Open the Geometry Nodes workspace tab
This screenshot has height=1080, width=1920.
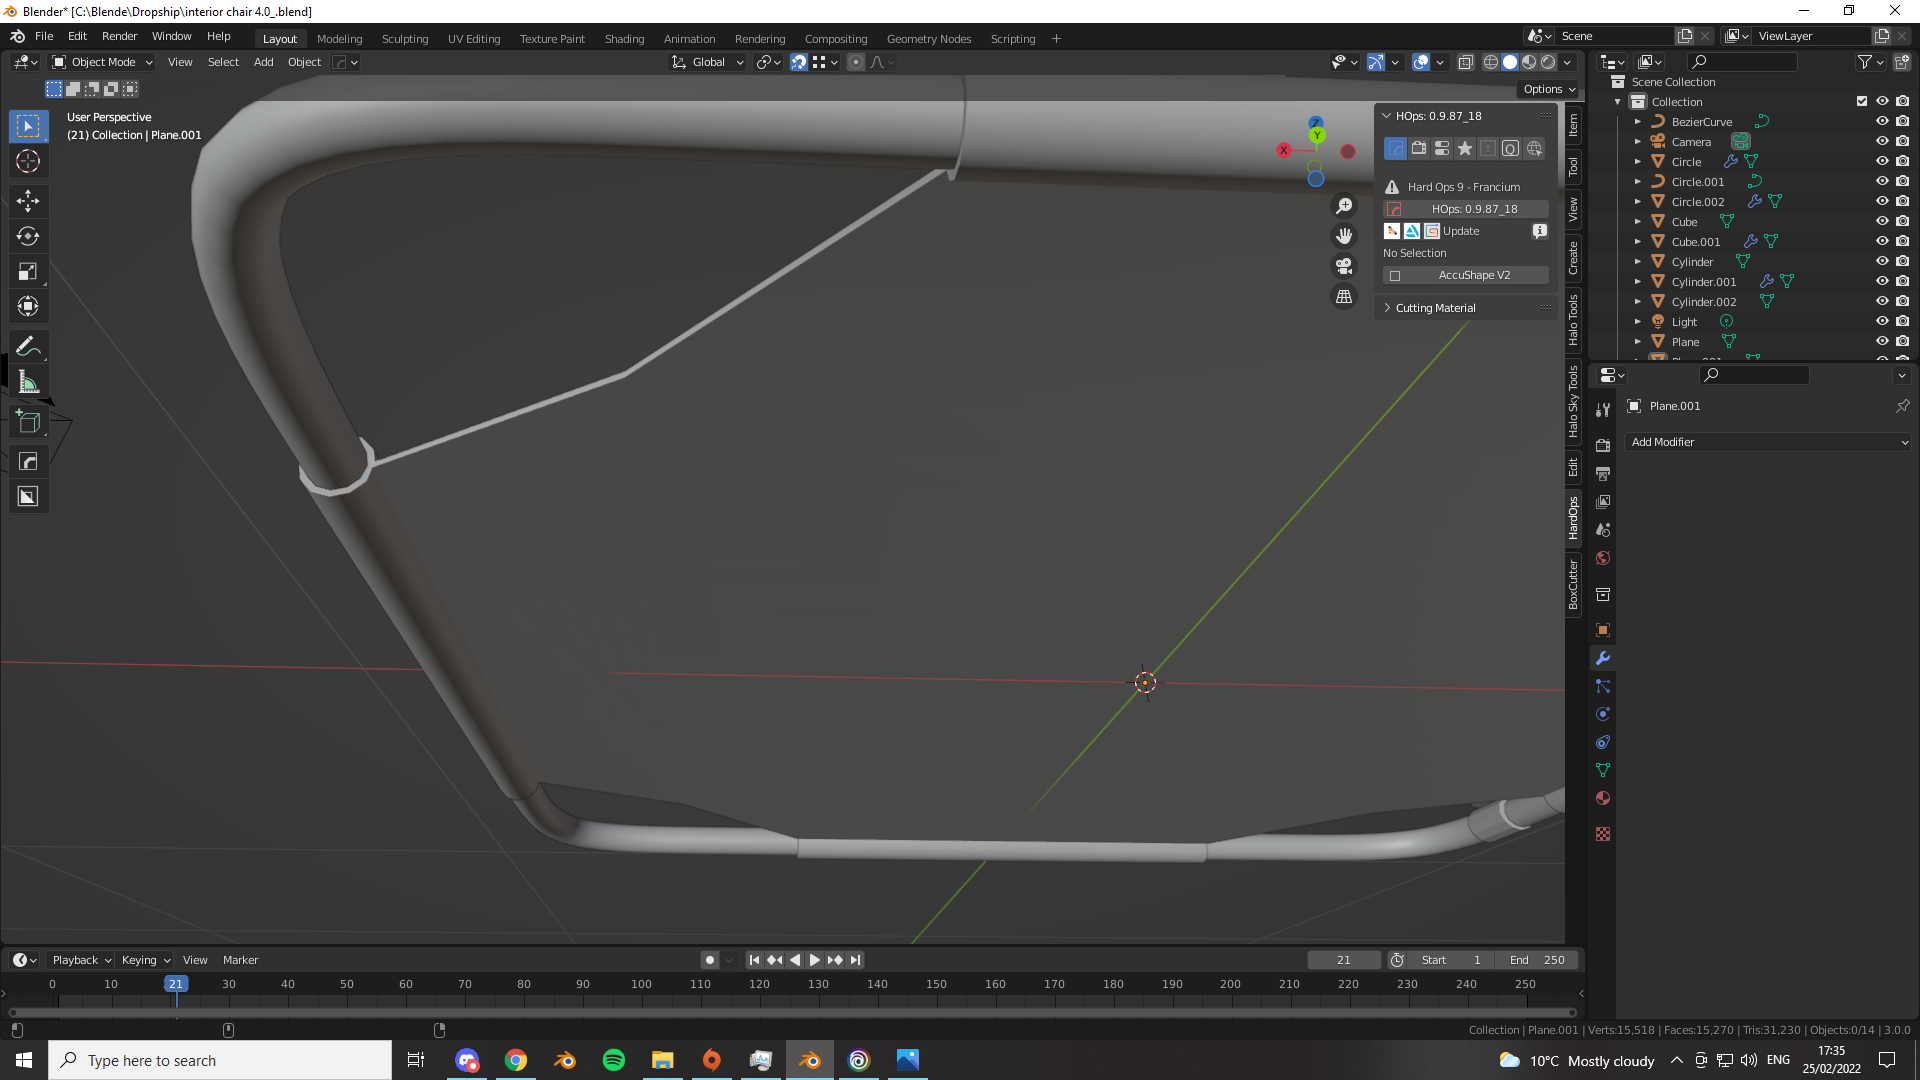coord(928,39)
